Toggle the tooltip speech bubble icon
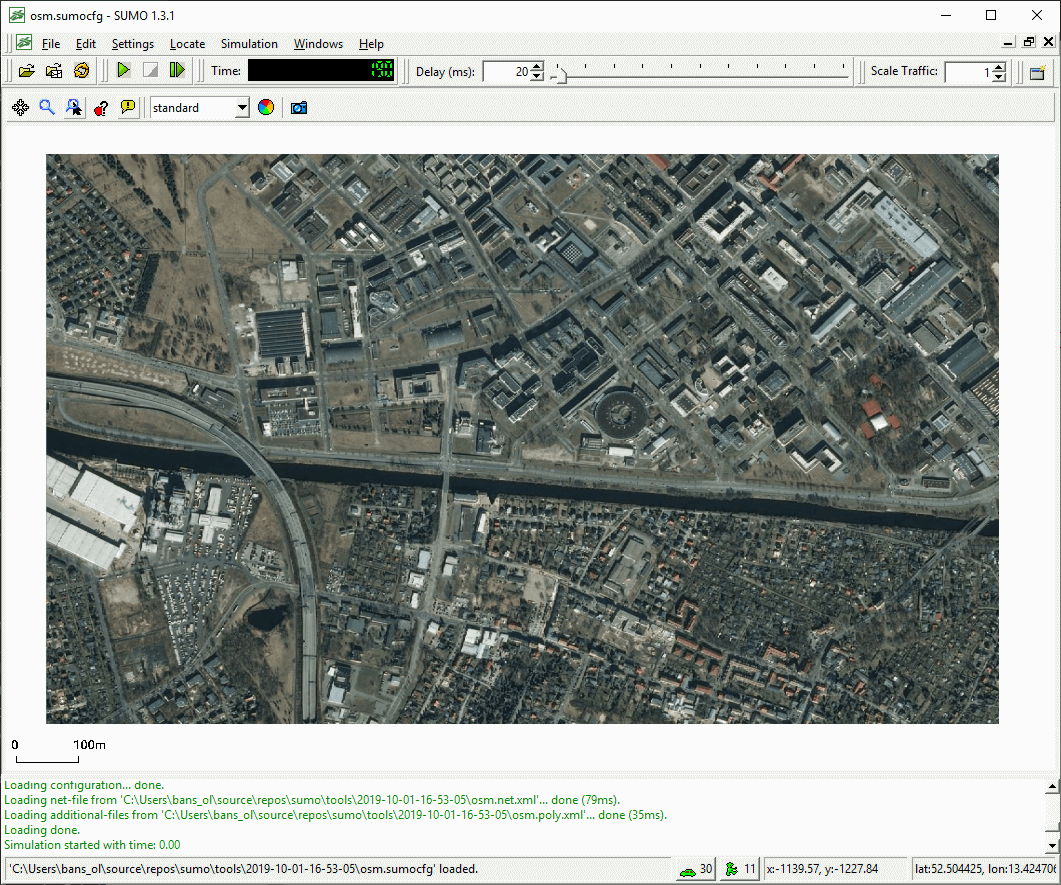The height and width of the screenshot is (885, 1061). (x=128, y=108)
